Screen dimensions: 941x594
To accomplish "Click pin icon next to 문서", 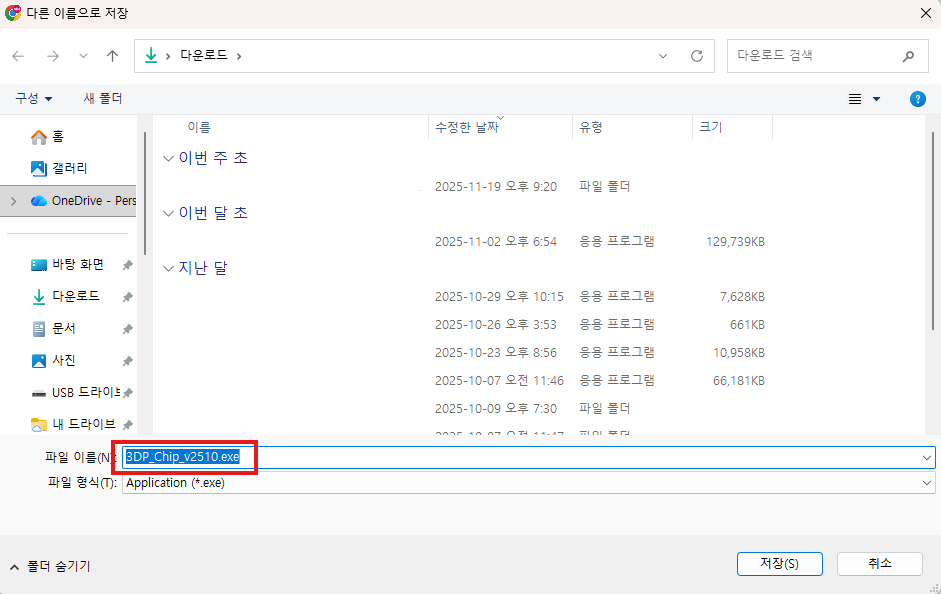I will [x=127, y=329].
